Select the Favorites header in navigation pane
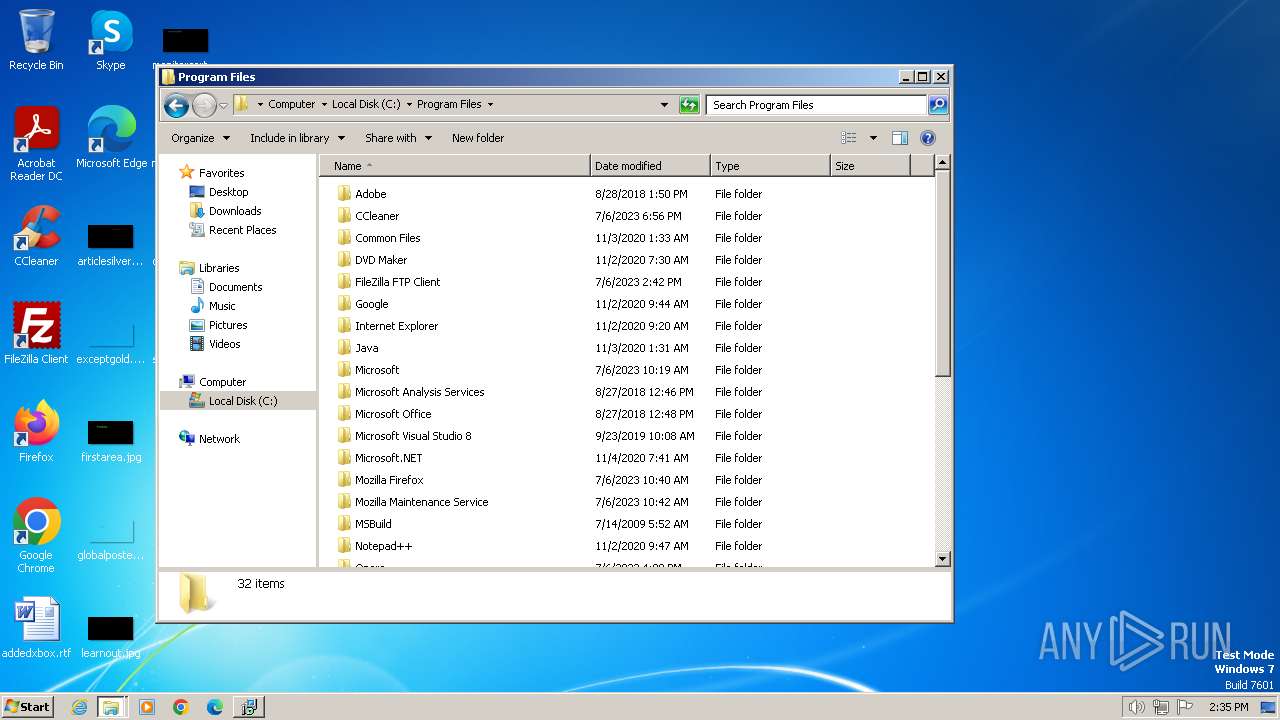 tap(221, 173)
